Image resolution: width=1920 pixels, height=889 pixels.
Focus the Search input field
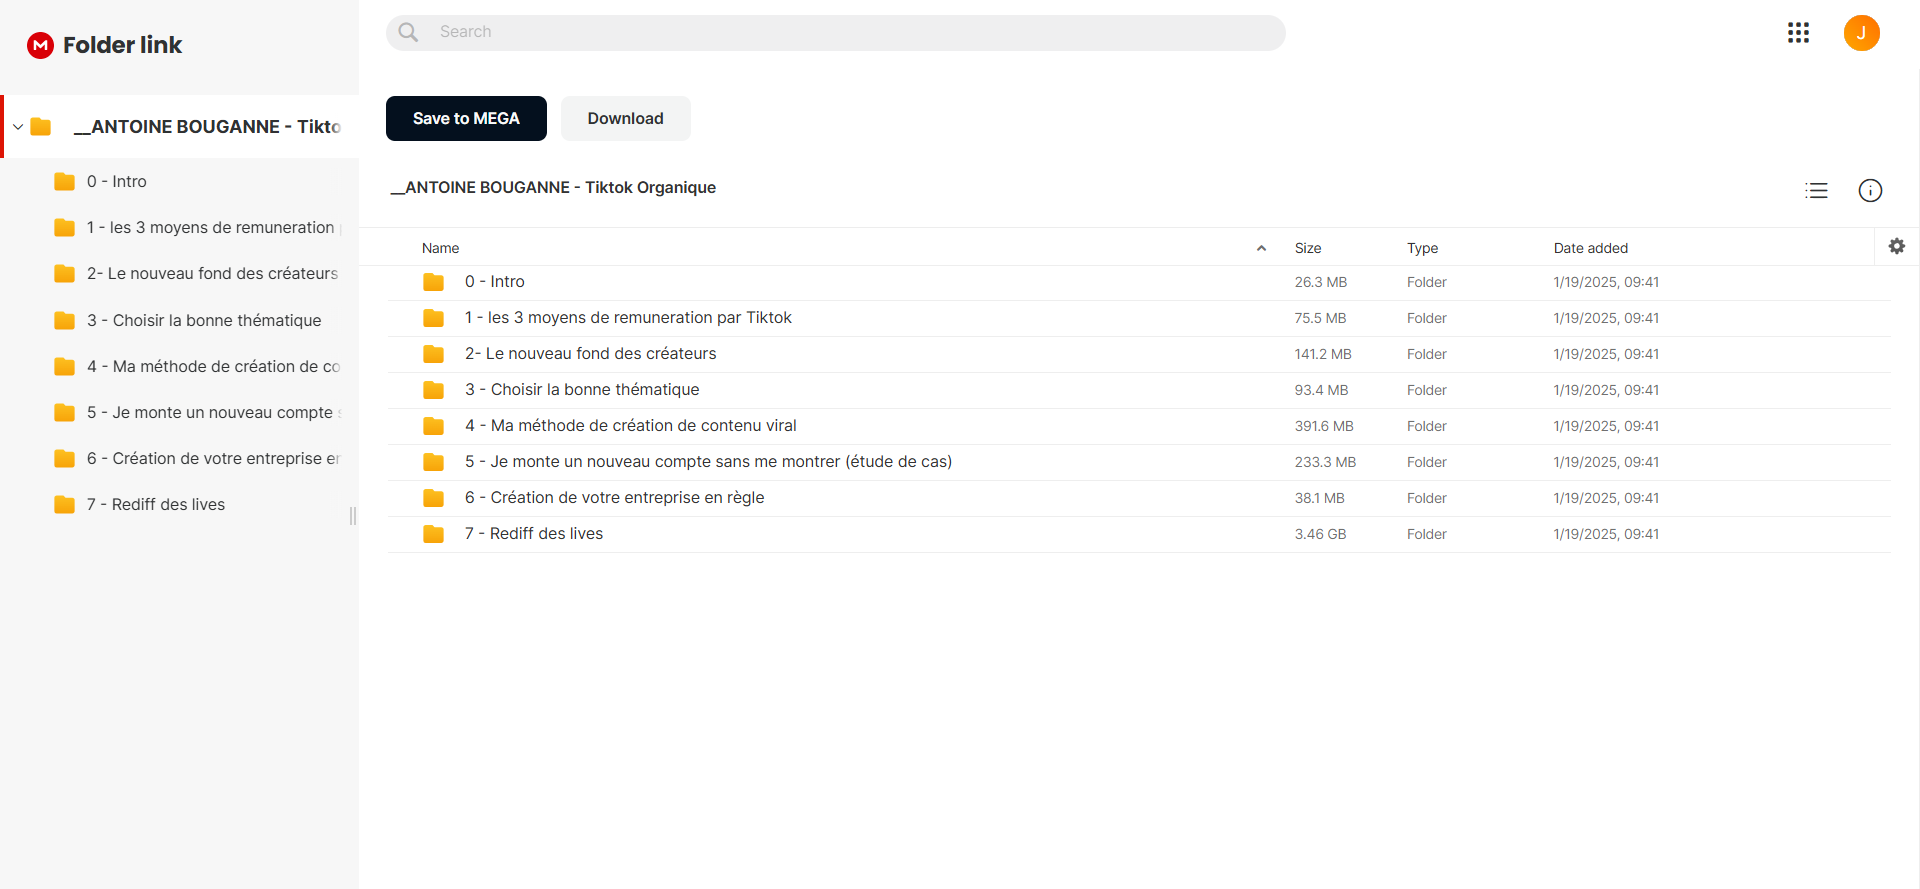835,32
